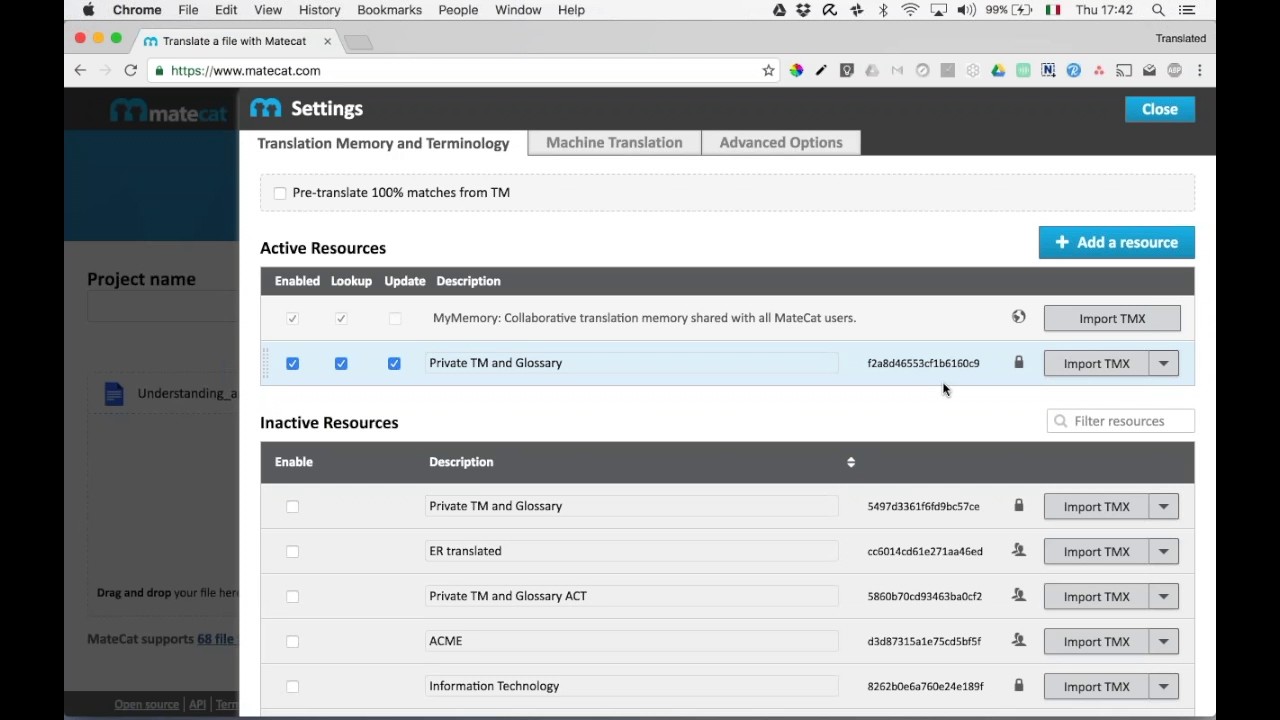
Task: Open Spotlight search in menu bar
Action: pyautogui.click(x=1158, y=10)
